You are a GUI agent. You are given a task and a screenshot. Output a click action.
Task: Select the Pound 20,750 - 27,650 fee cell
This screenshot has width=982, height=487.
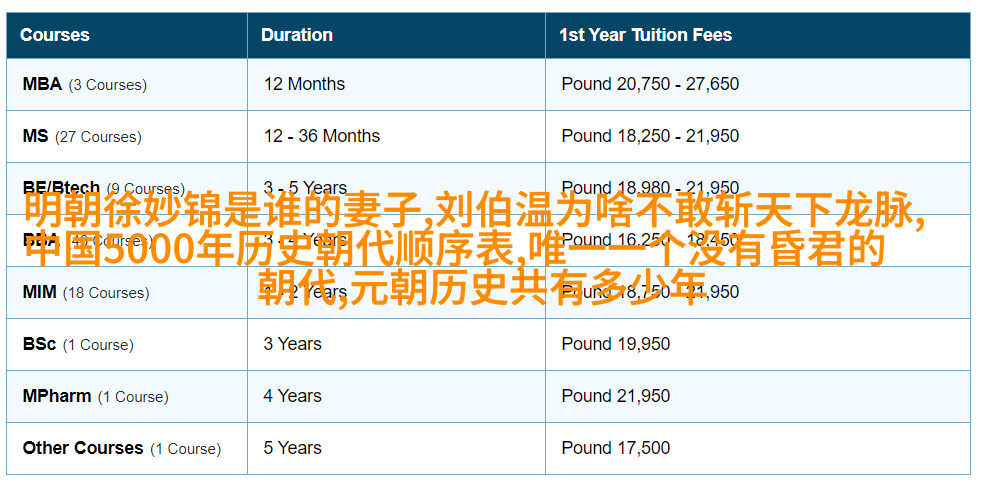(650, 84)
